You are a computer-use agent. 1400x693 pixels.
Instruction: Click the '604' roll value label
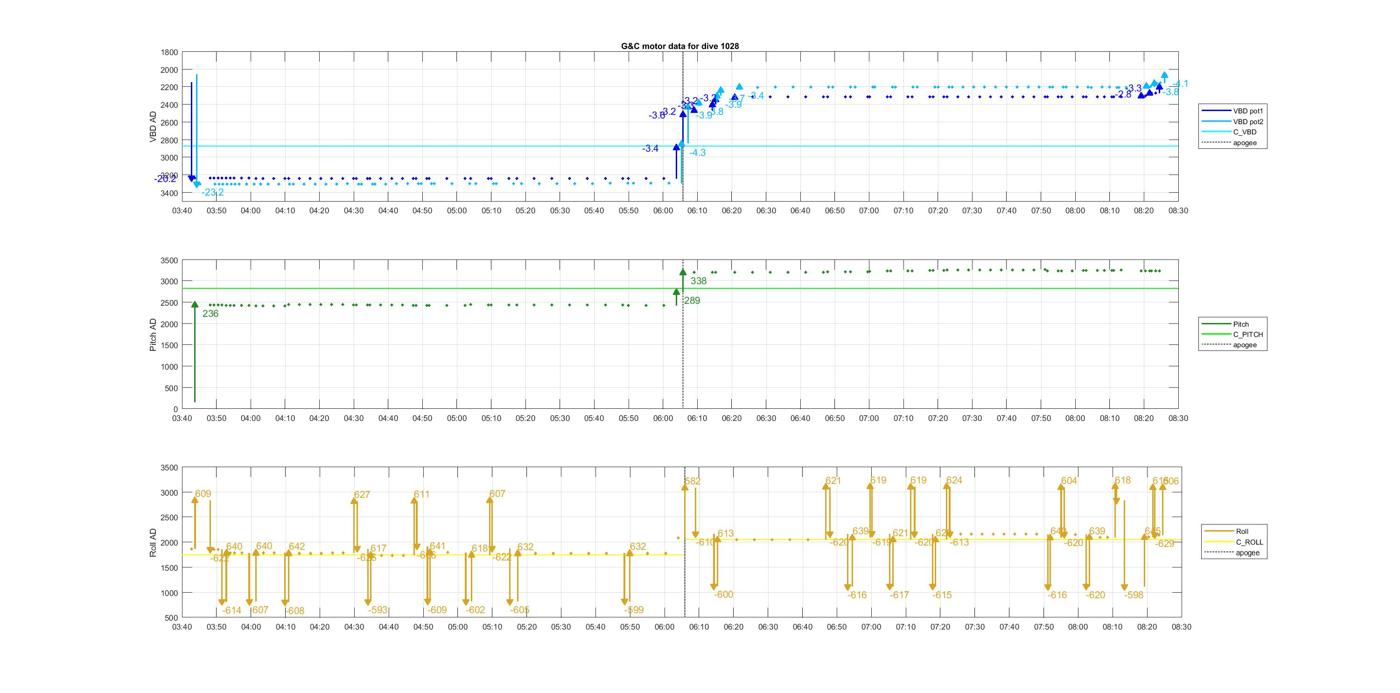click(1069, 481)
